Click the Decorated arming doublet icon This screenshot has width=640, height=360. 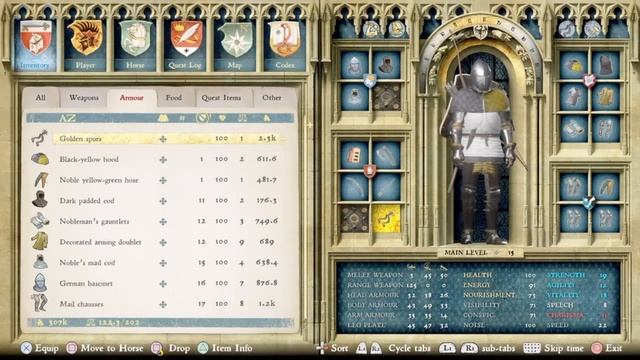point(40,241)
